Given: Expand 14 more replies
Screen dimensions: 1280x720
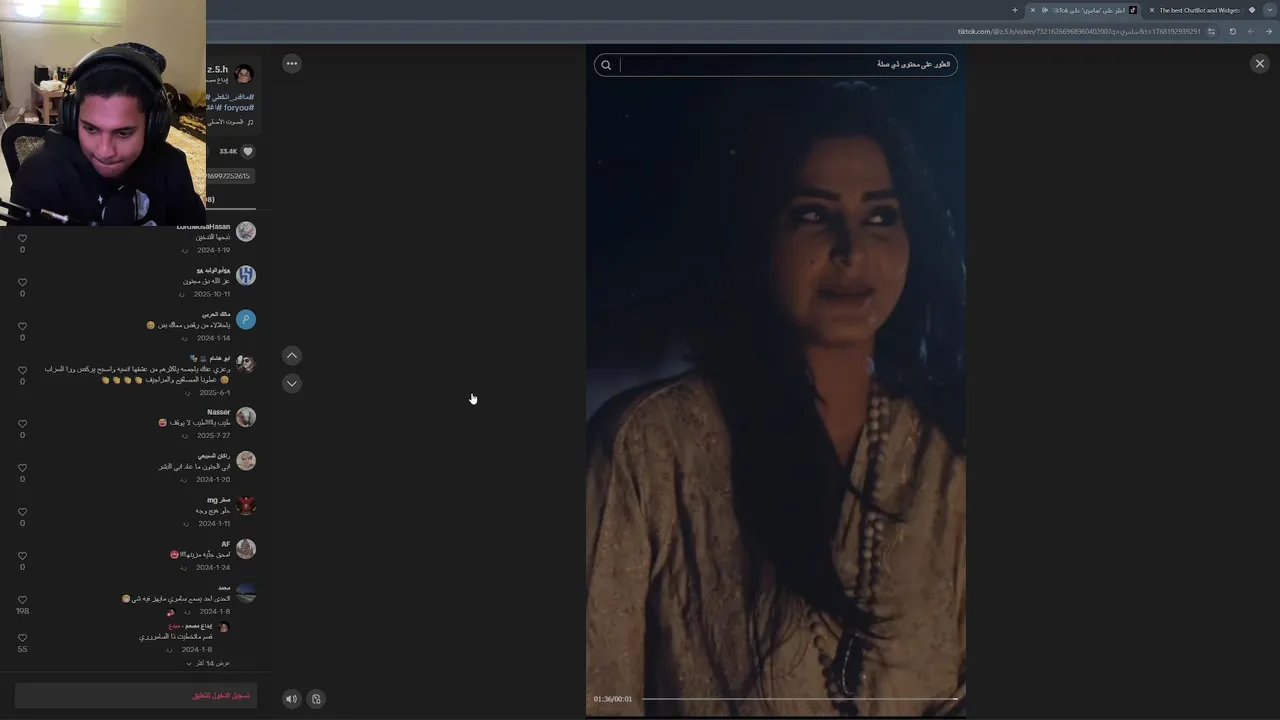Looking at the screenshot, I should tap(209, 663).
